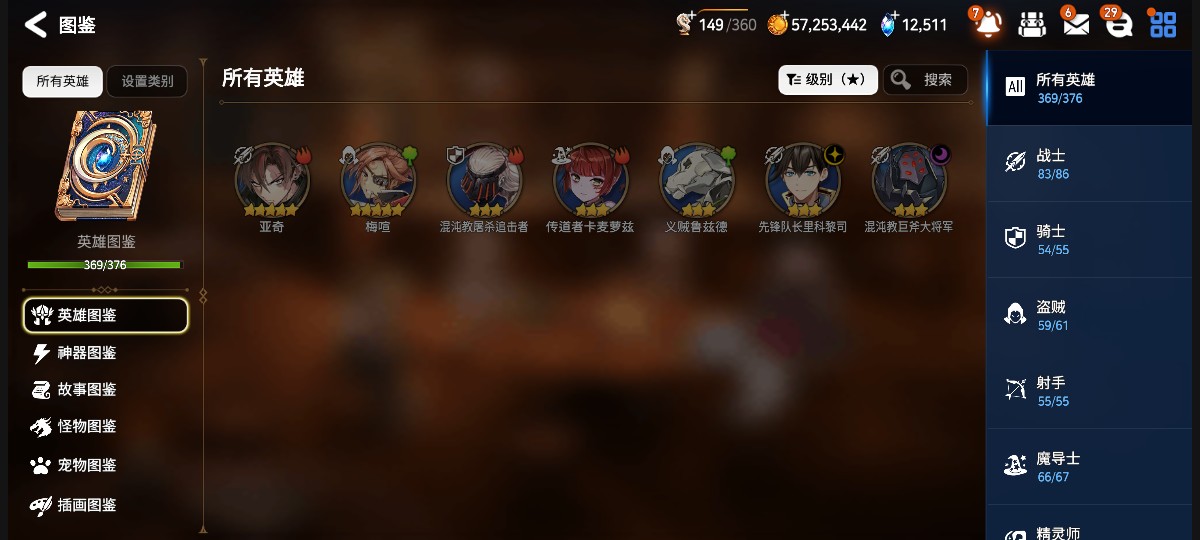Open the mail envelope icon
This screenshot has height=540, width=1200.
tap(1076, 25)
